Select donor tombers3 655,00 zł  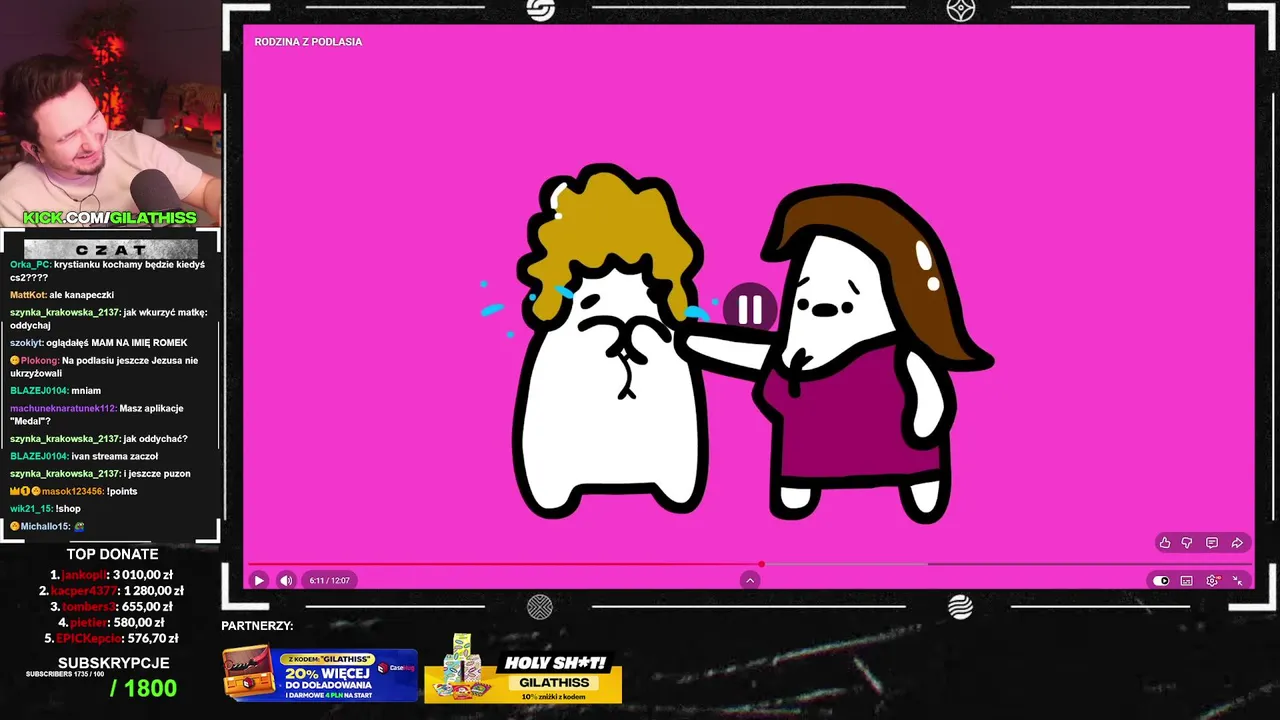click(x=111, y=606)
